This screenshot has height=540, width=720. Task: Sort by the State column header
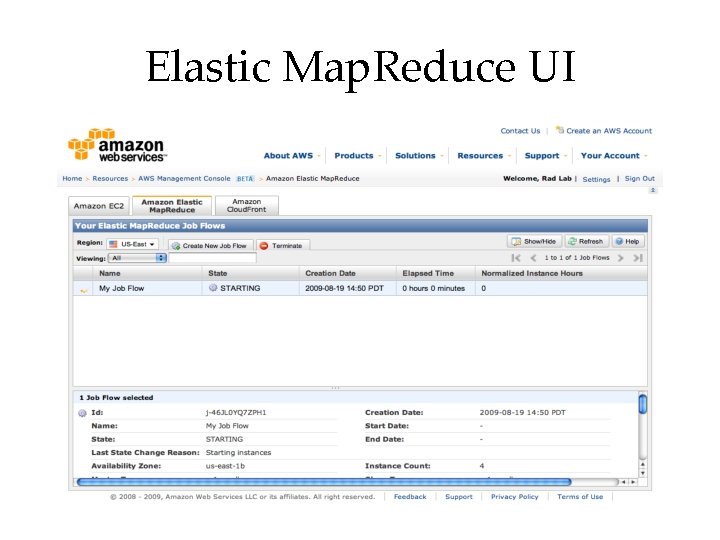pyautogui.click(x=251, y=273)
